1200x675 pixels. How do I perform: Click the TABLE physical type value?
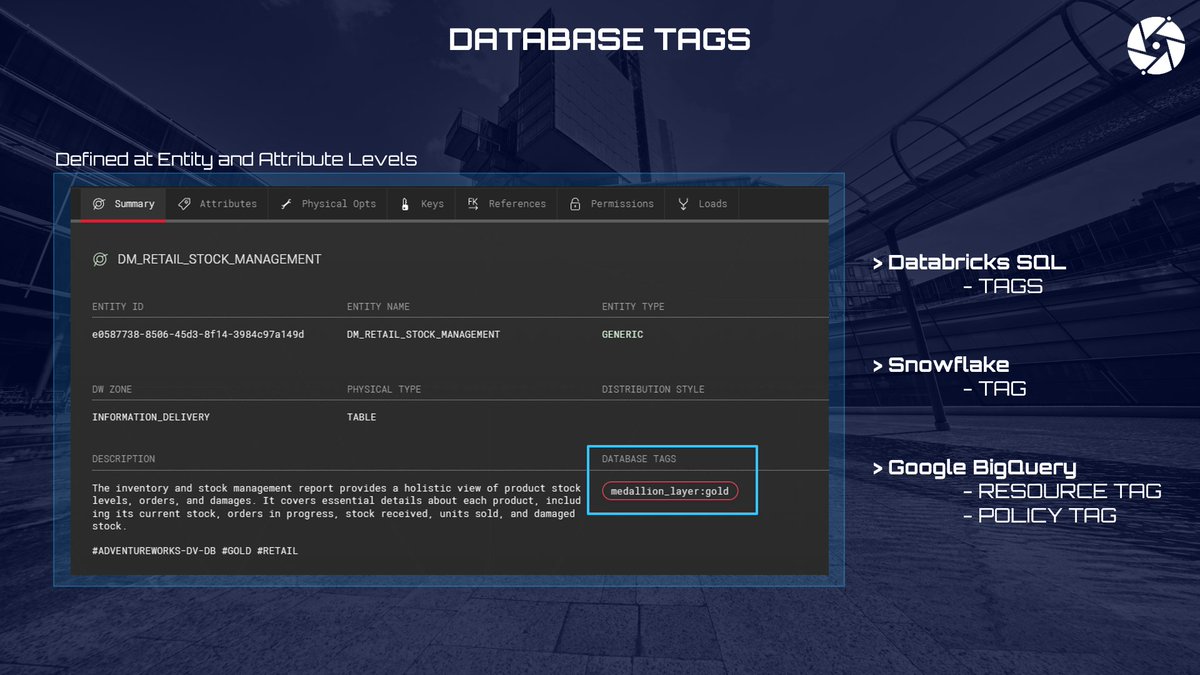click(x=361, y=417)
